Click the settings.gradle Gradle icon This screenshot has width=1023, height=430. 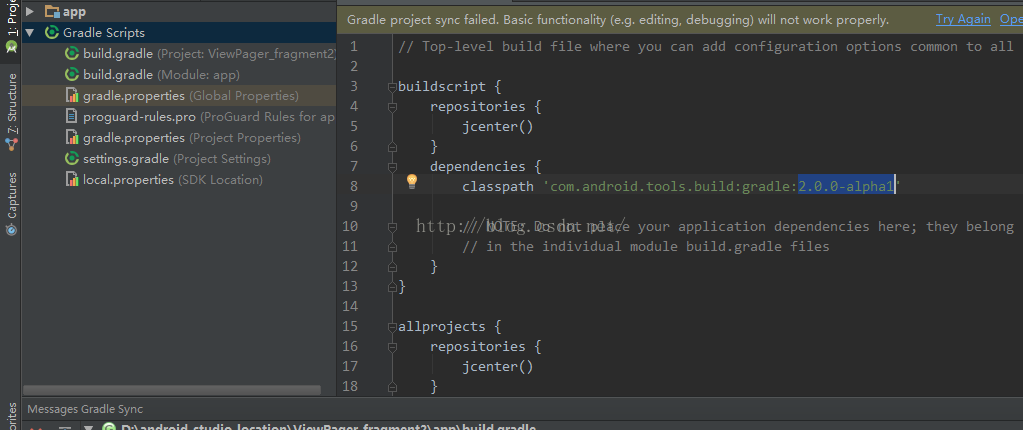(x=72, y=159)
